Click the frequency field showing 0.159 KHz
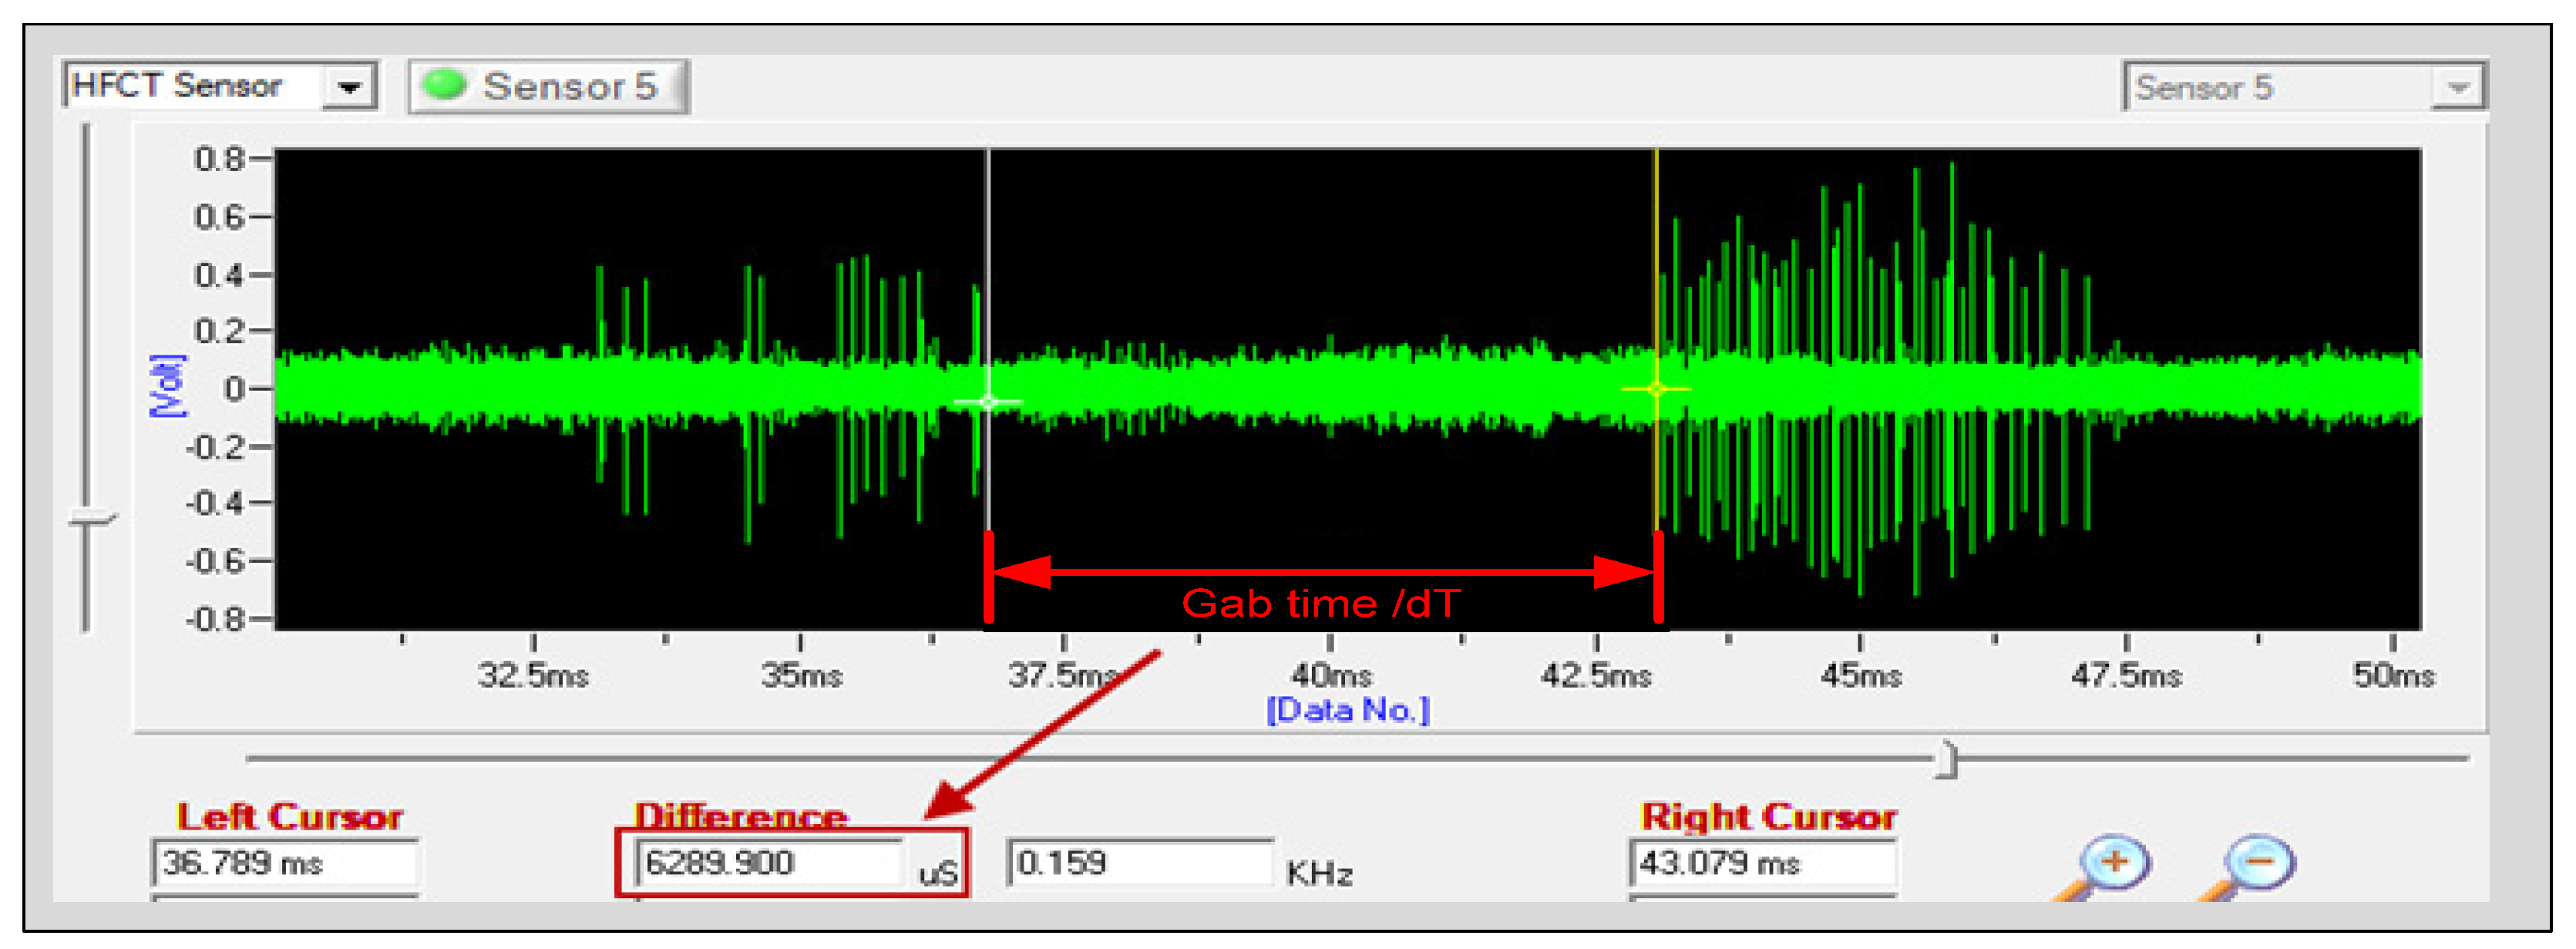The height and width of the screenshot is (949, 2576). click(x=1140, y=862)
